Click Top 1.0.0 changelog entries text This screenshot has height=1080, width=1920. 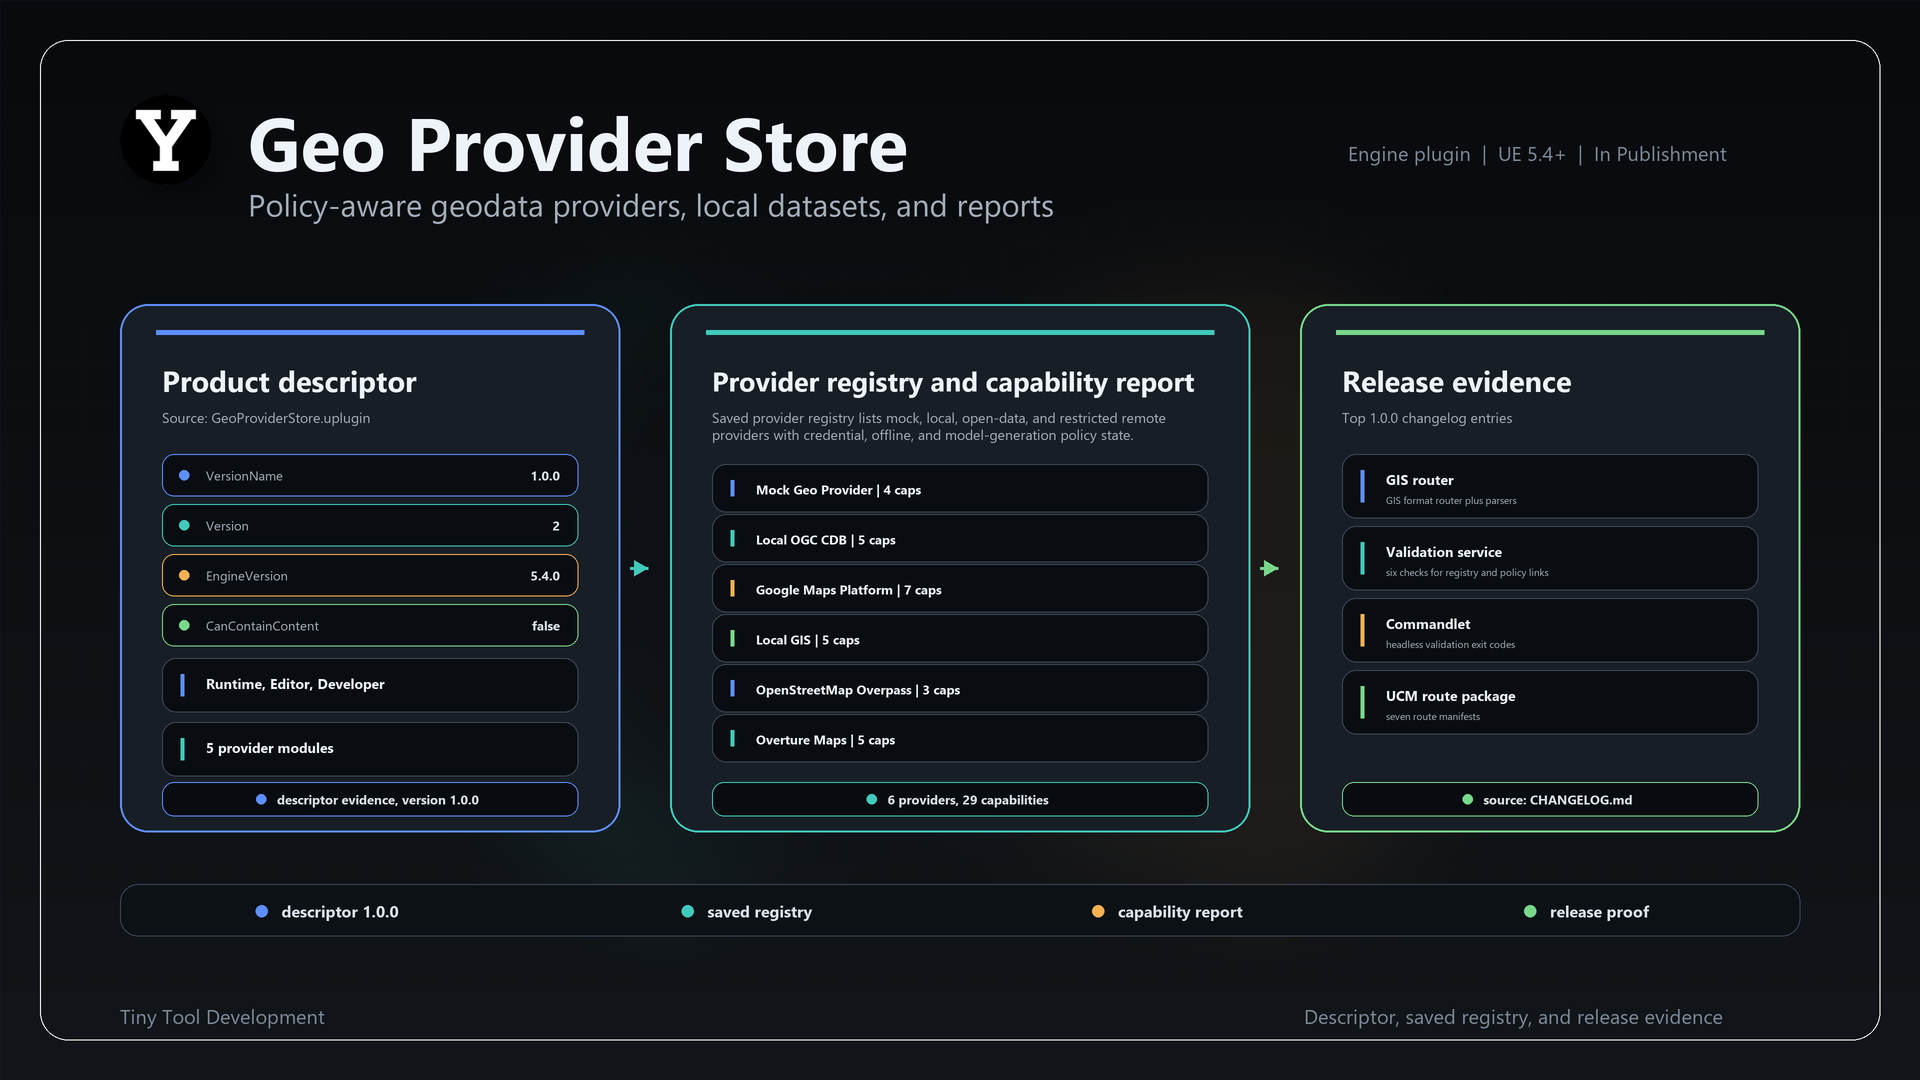(x=1427, y=418)
